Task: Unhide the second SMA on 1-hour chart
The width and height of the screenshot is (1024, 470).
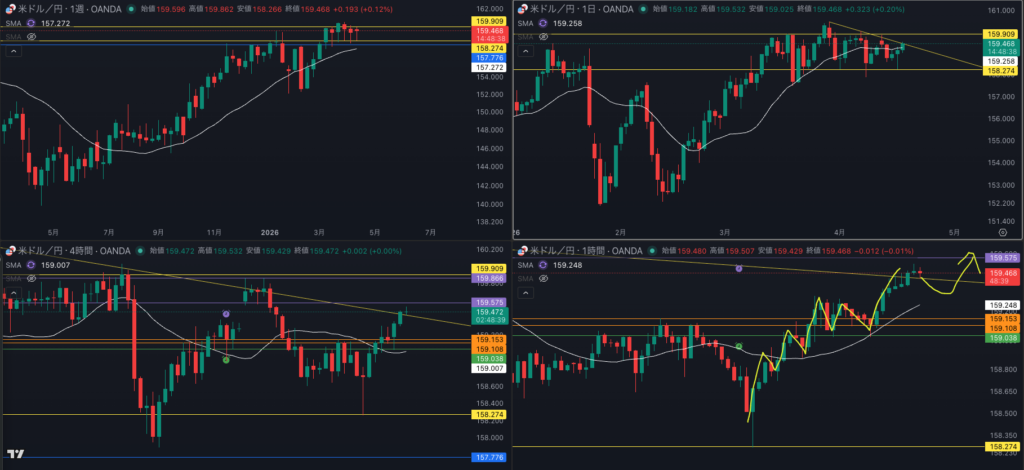Action: (x=543, y=279)
